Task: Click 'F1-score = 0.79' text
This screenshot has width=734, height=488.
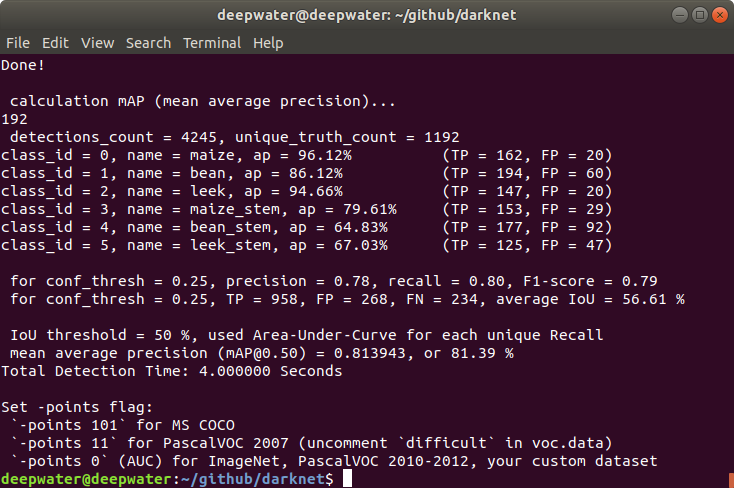Action: tap(590, 281)
